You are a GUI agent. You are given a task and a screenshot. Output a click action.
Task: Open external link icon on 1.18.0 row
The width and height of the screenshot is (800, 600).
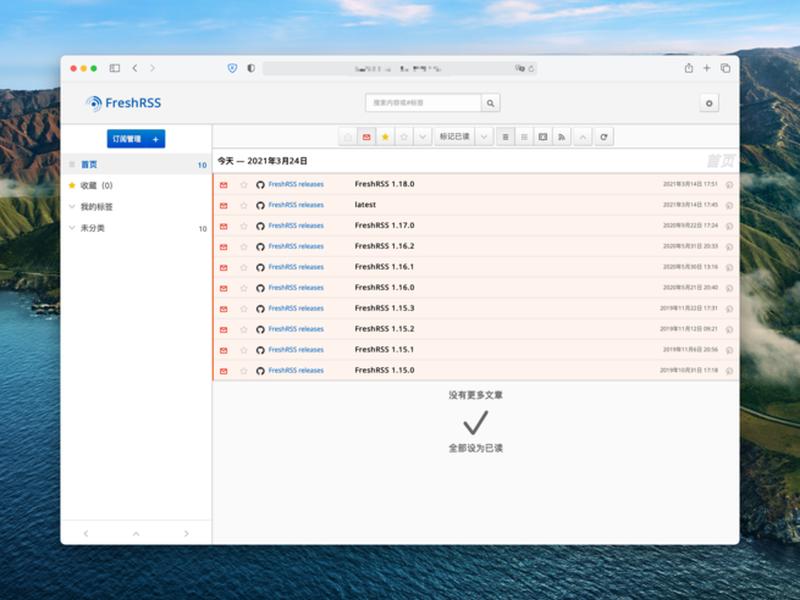pos(729,185)
